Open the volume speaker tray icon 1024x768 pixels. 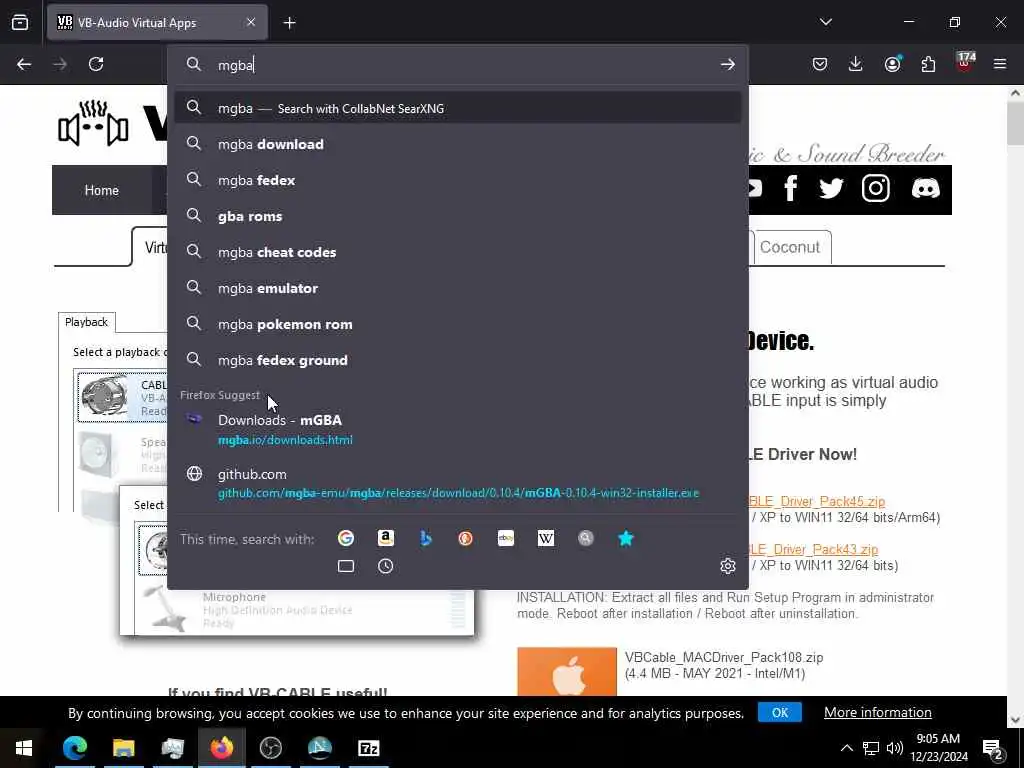(895, 748)
